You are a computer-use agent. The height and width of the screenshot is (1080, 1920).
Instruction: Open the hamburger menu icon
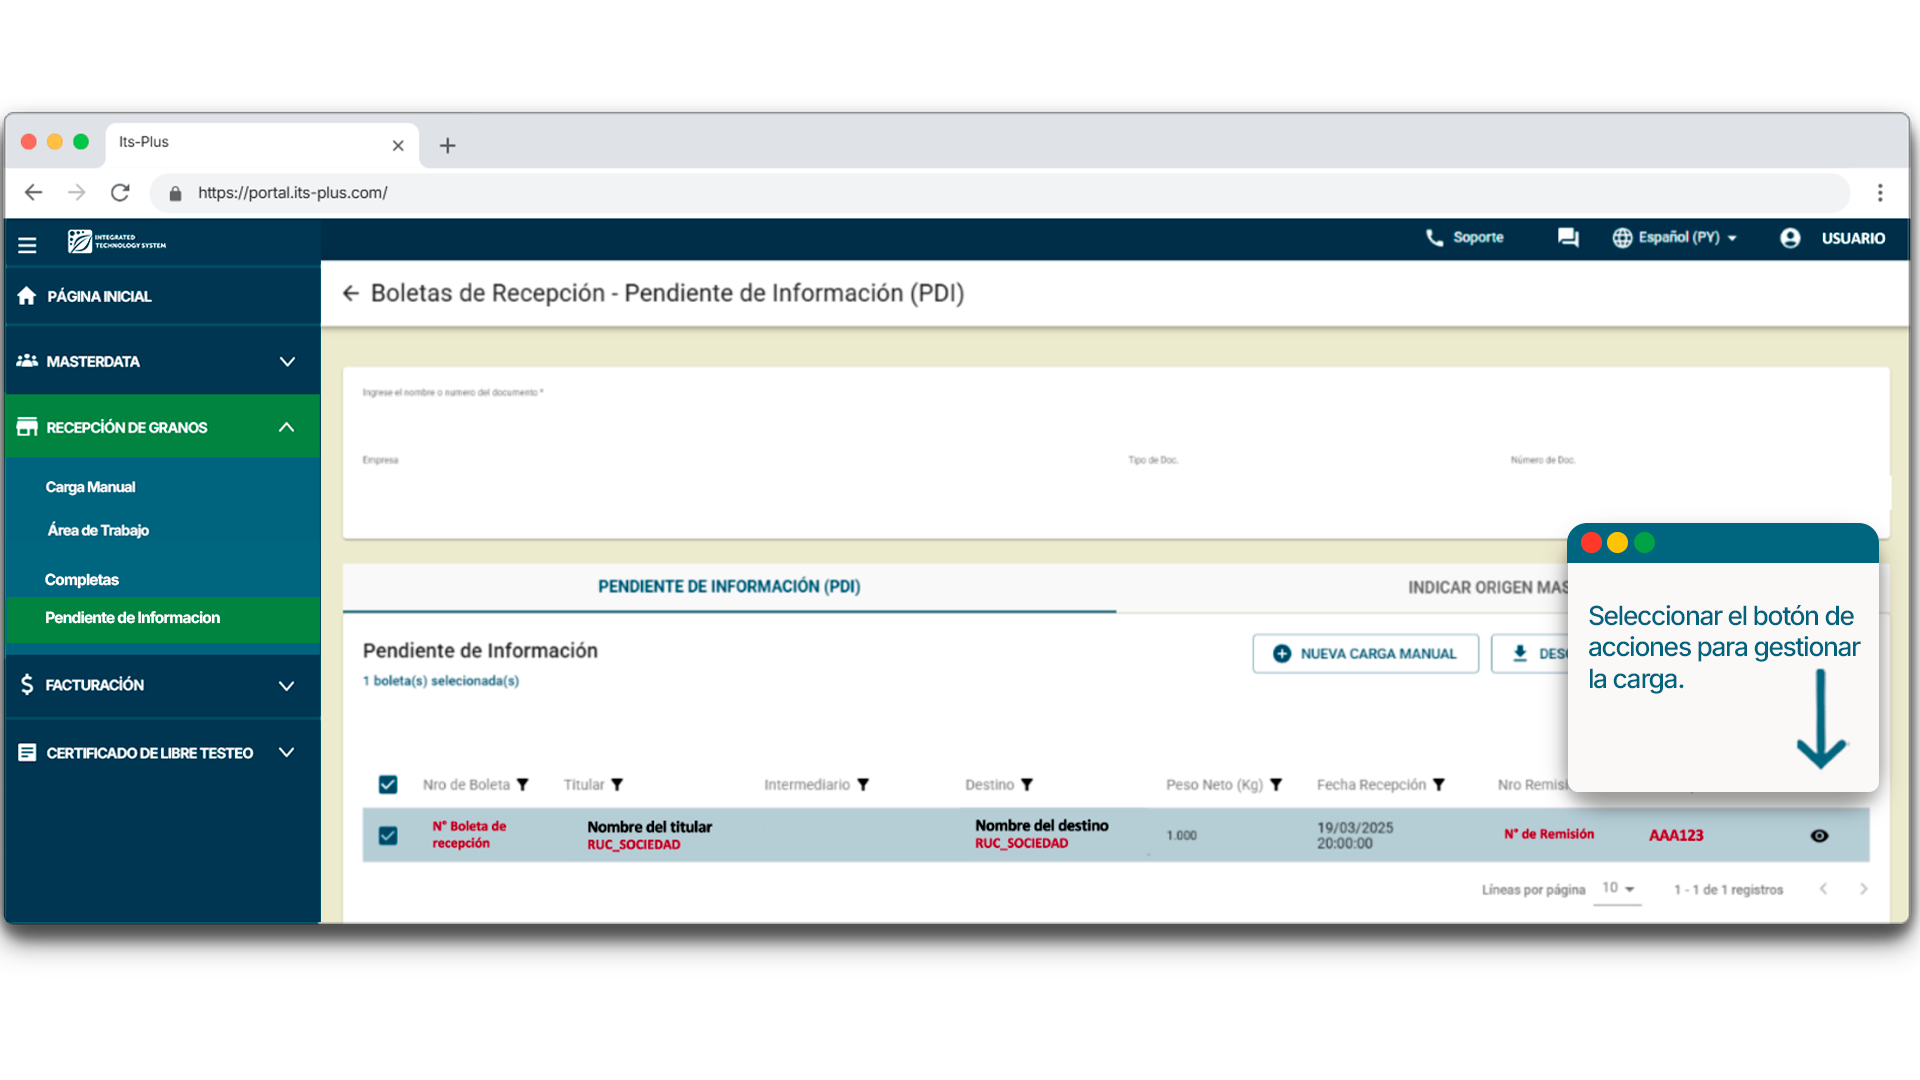point(27,244)
